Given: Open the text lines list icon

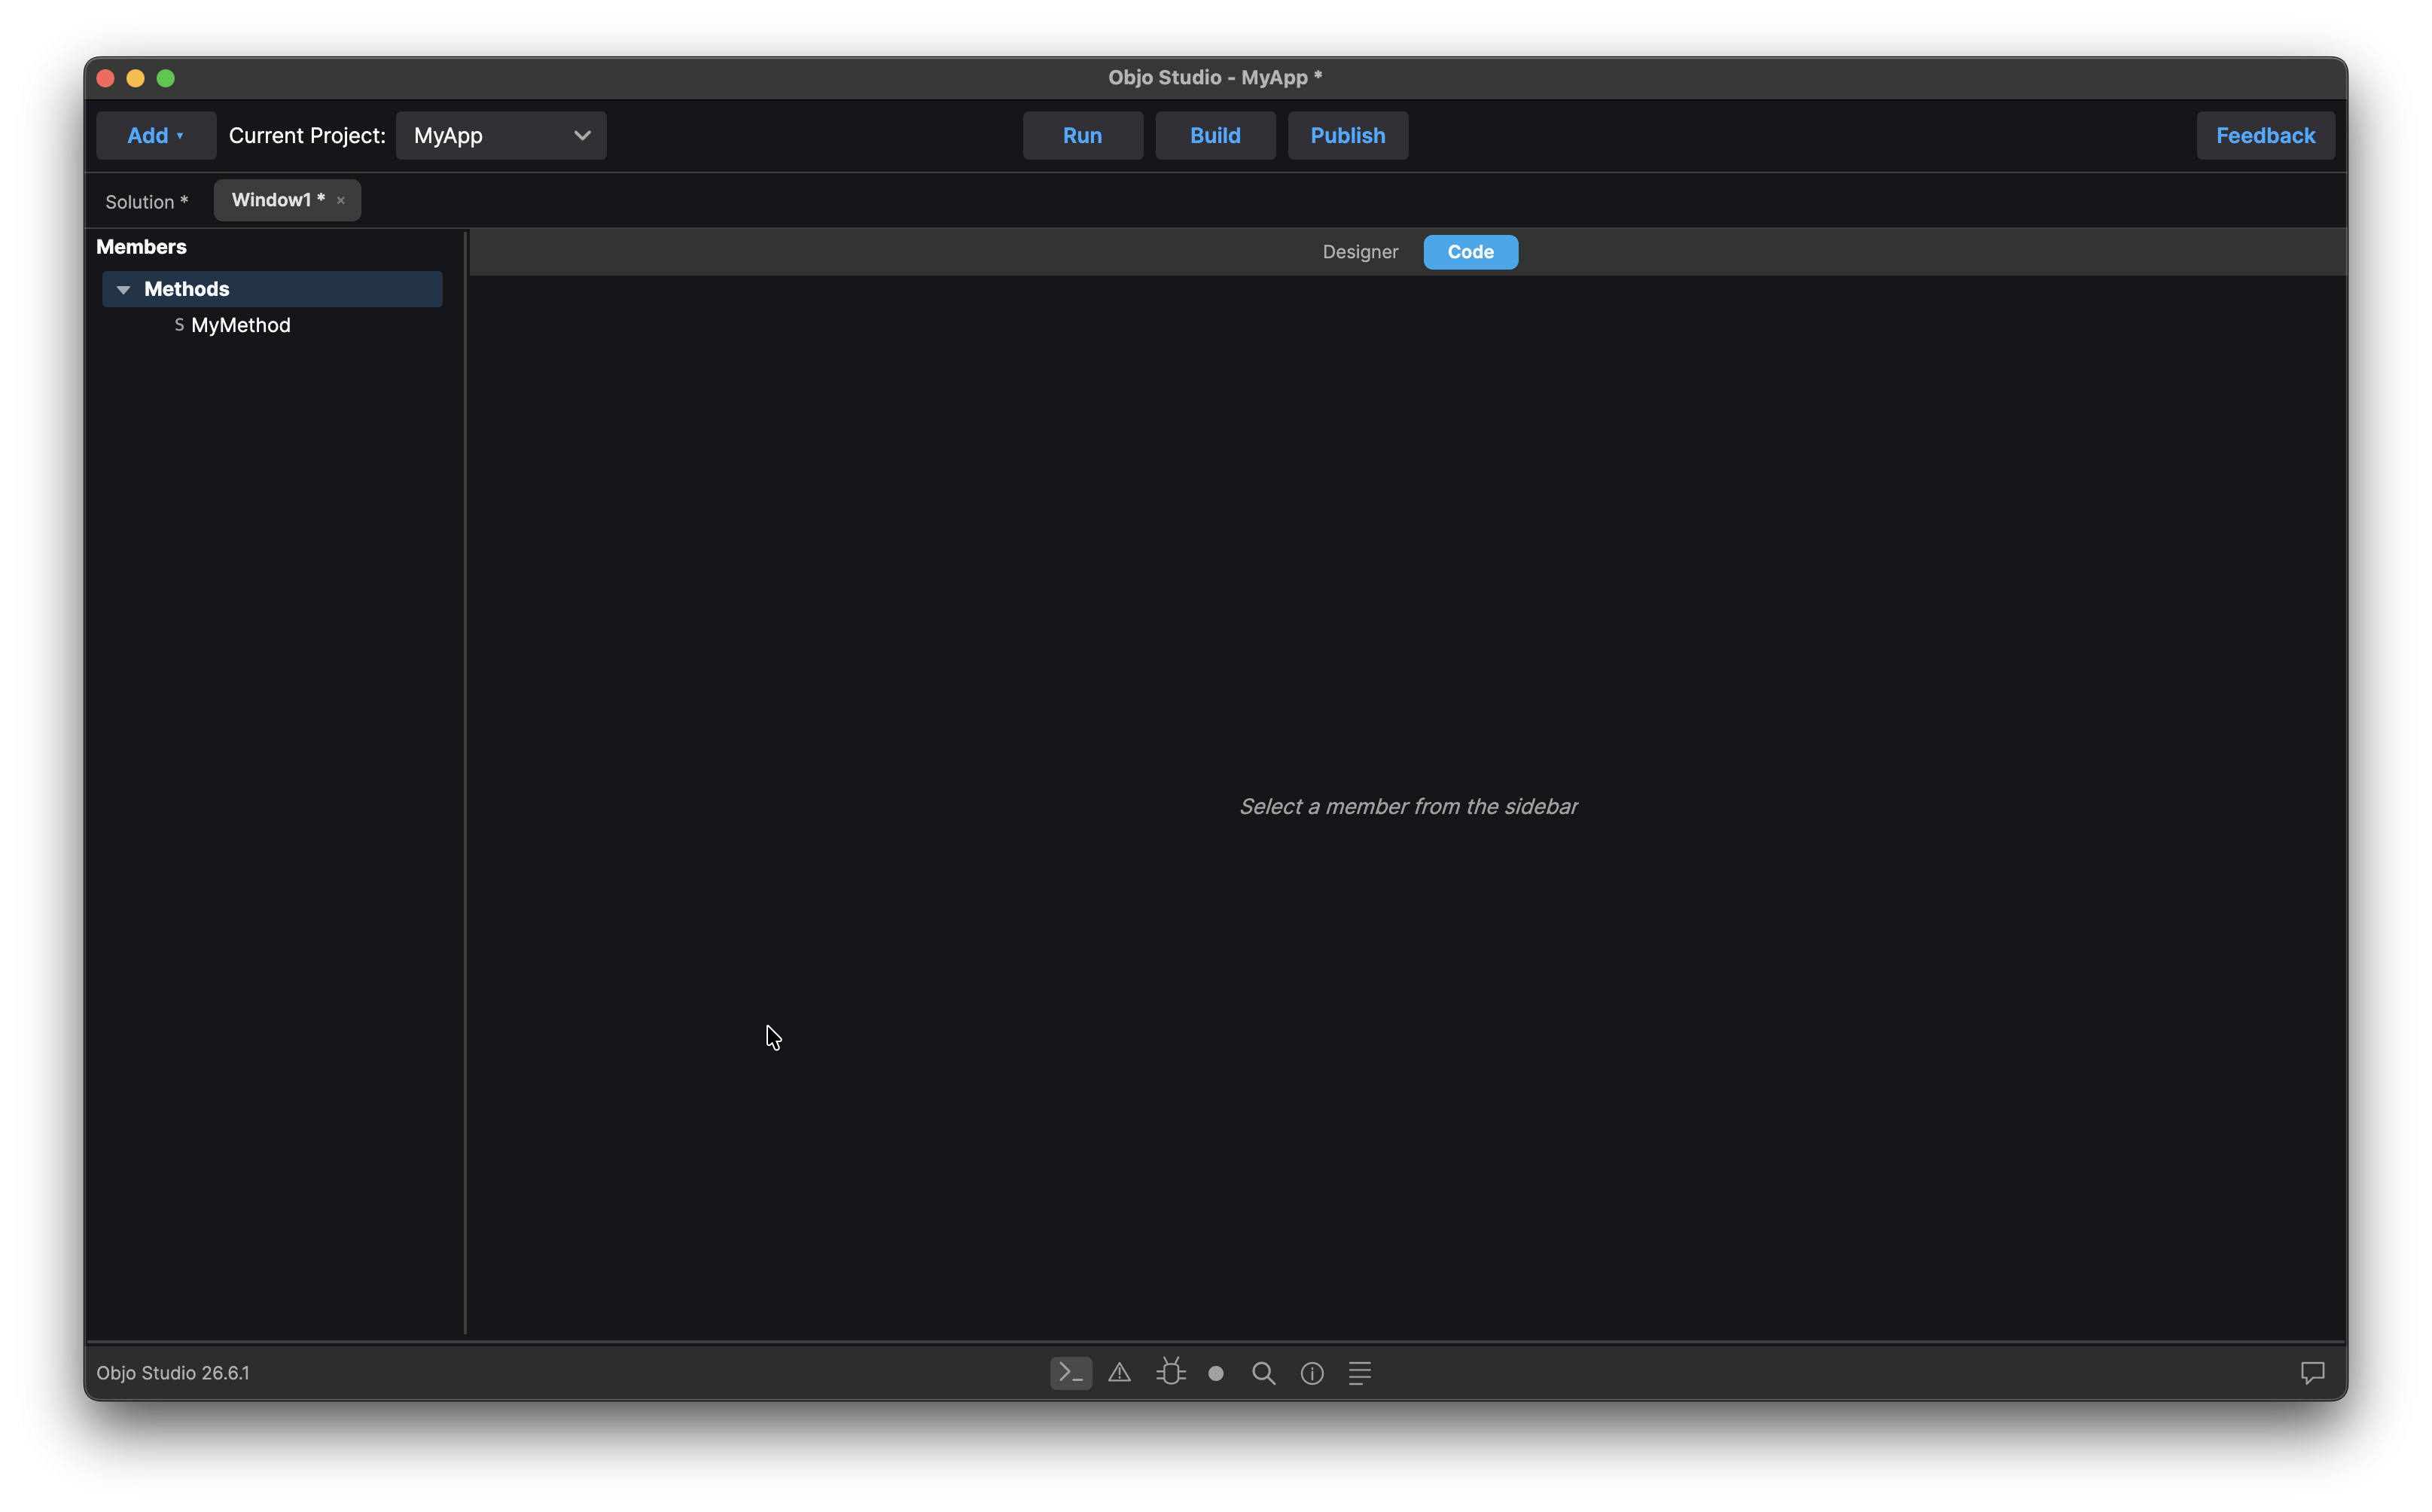Looking at the screenshot, I should pyautogui.click(x=1360, y=1373).
